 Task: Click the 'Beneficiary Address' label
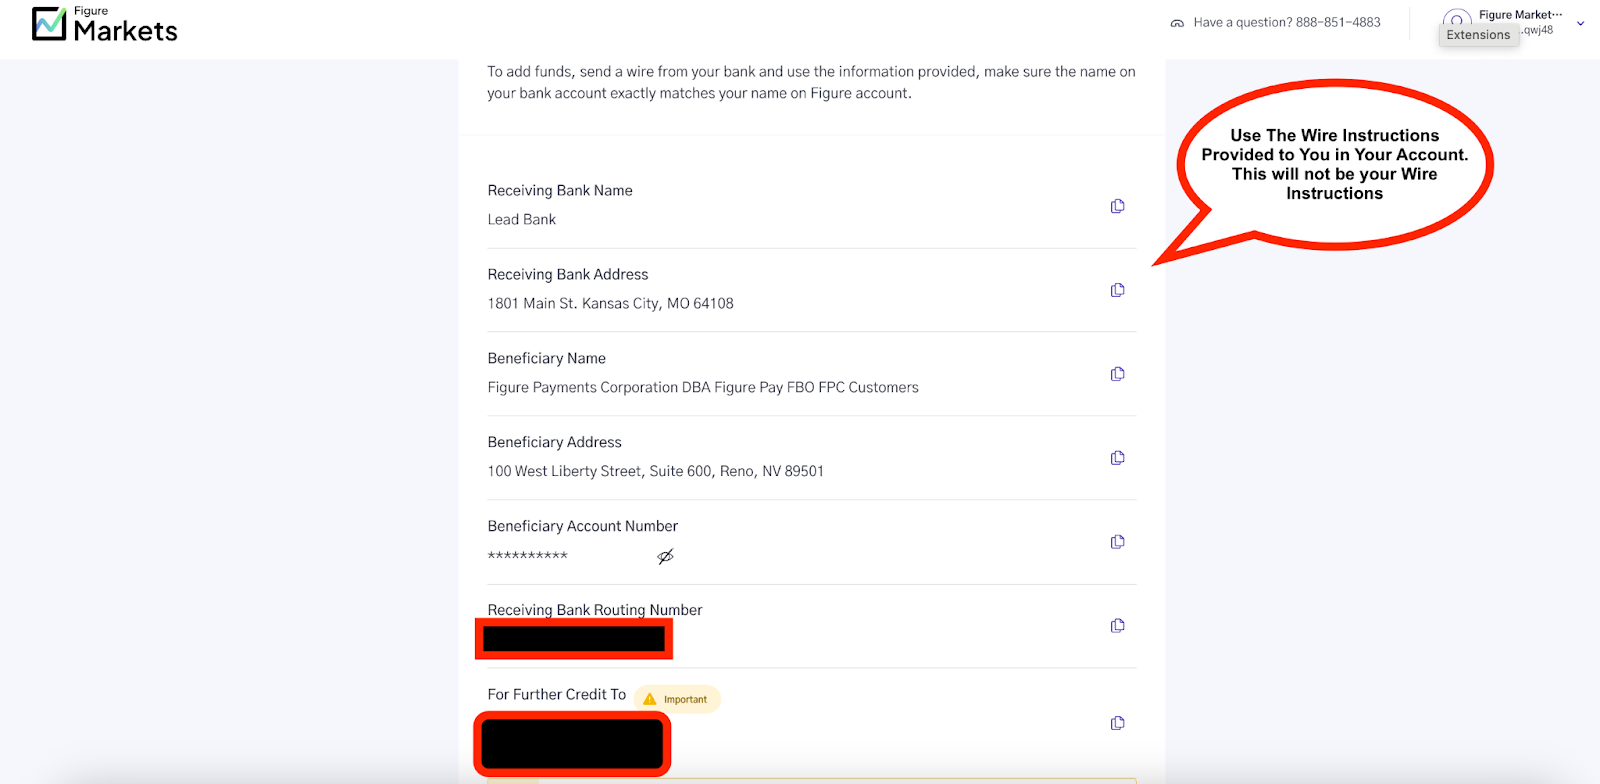pos(555,442)
